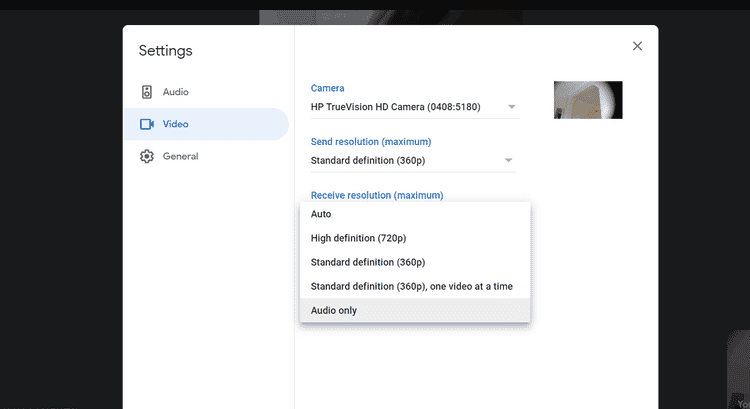The height and width of the screenshot is (409, 750).
Task: Choose Auto from the resolution list
Action: tap(321, 214)
